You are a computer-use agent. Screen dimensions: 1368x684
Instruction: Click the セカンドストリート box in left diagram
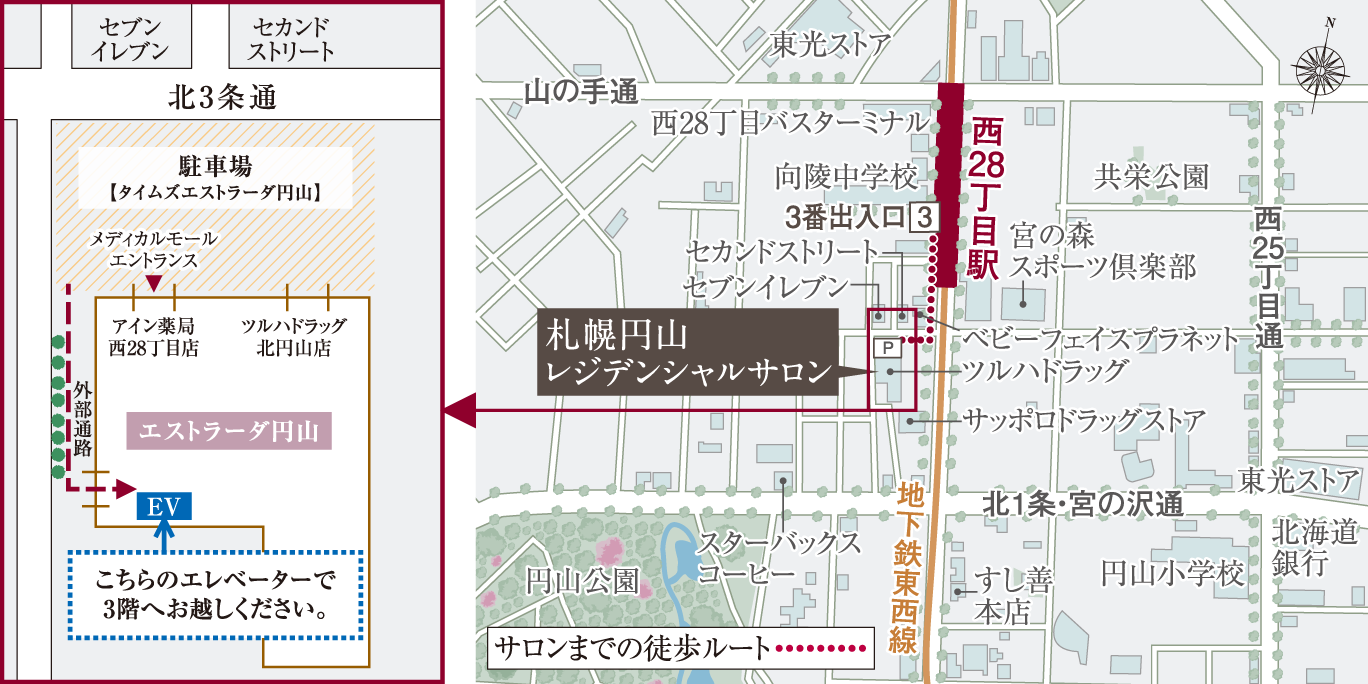[291, 40]
